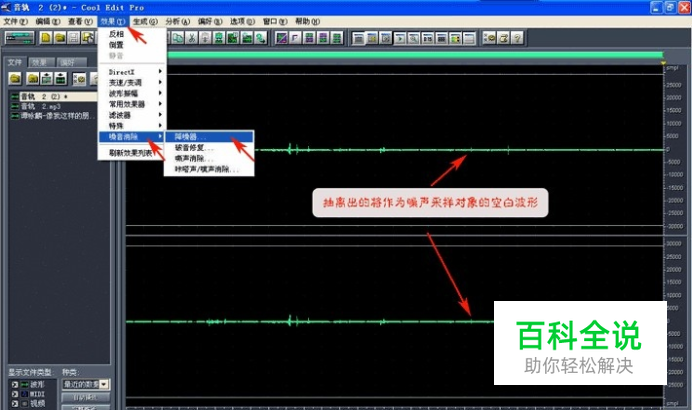The height and width of the screenshot is (410, 692).
Task: Click the Cut scissors toolbar icon
Action: (192, 38)
